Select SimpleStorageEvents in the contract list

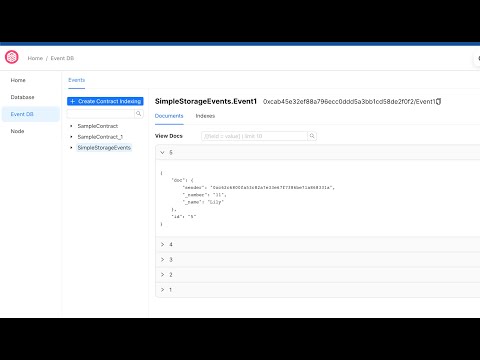[104, 148]
